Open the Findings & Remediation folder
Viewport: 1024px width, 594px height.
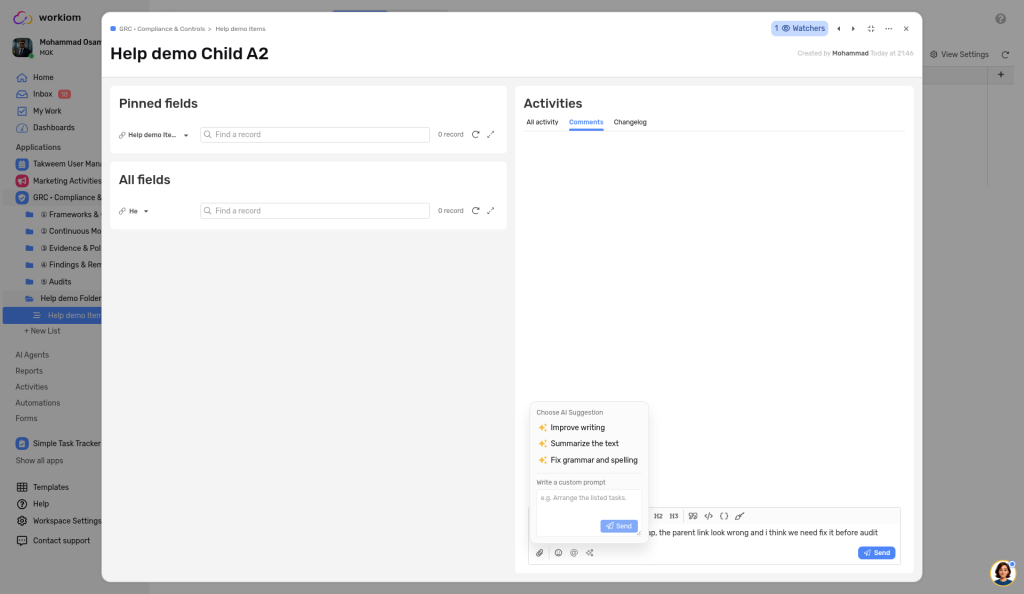coord(63,265)
